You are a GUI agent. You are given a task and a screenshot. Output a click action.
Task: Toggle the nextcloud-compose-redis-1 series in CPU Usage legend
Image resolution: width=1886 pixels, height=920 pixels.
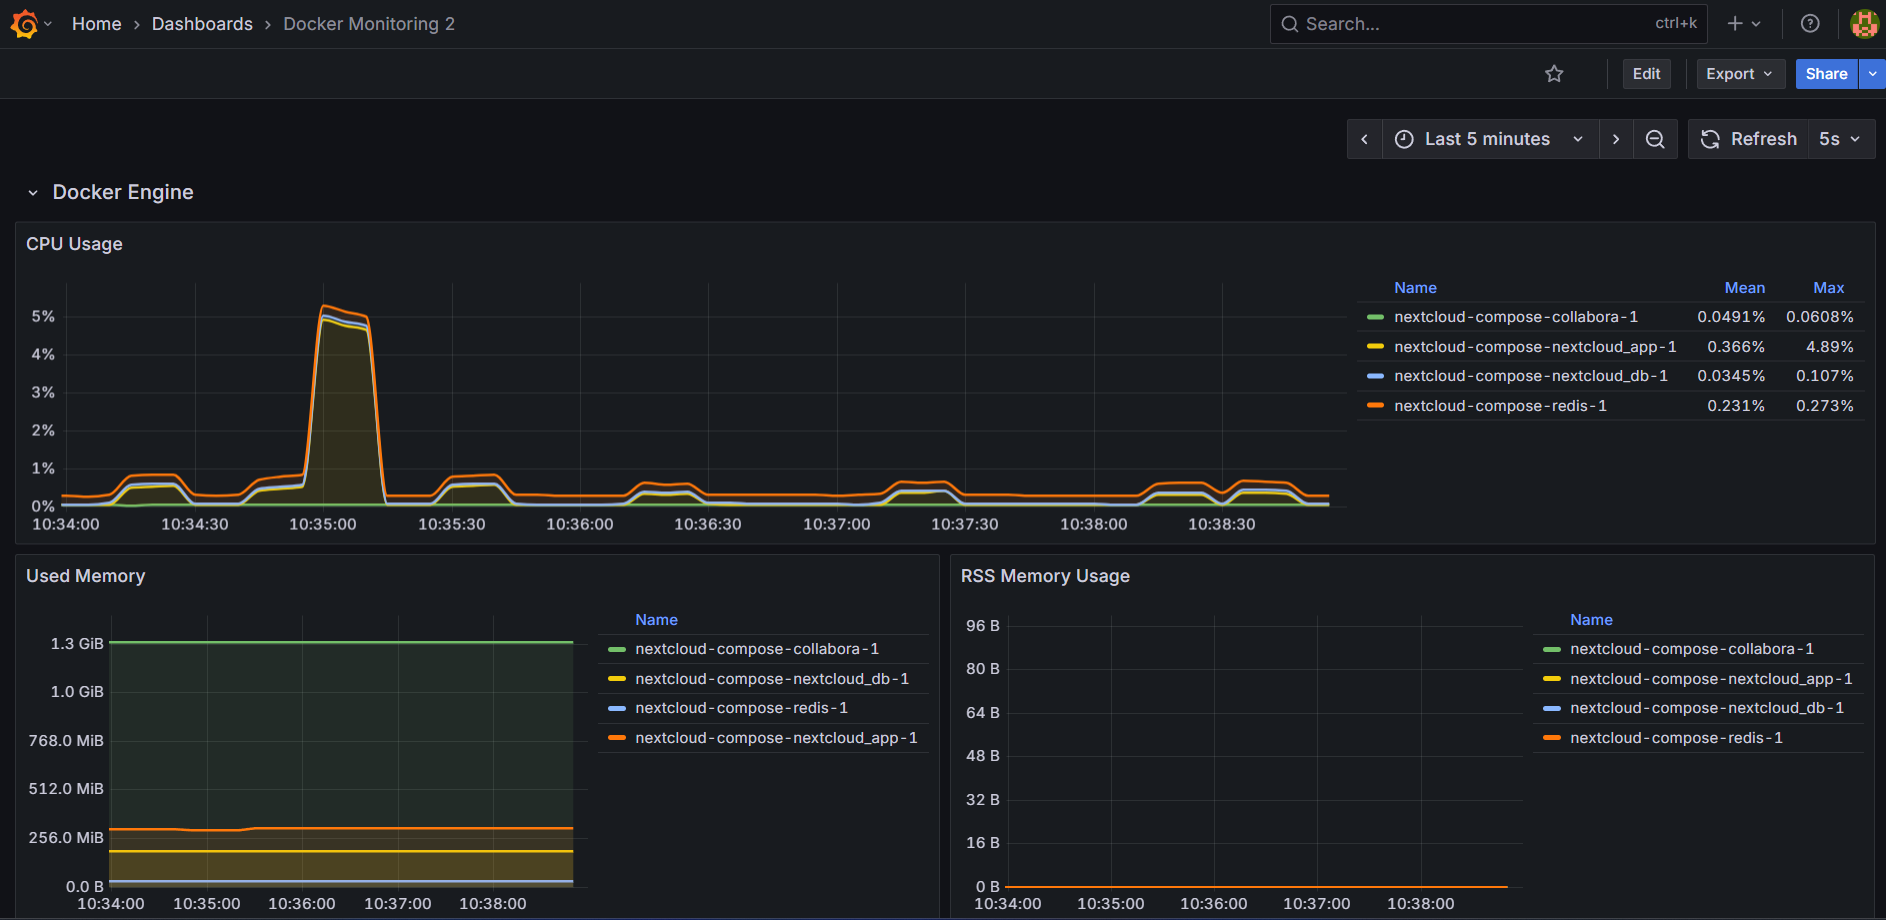[x=1500, y=405]
